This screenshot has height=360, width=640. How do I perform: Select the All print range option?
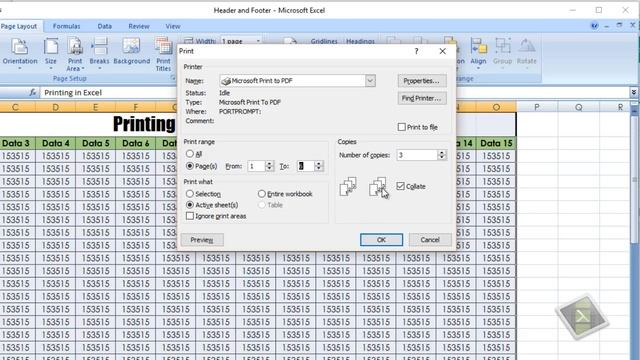190,154
